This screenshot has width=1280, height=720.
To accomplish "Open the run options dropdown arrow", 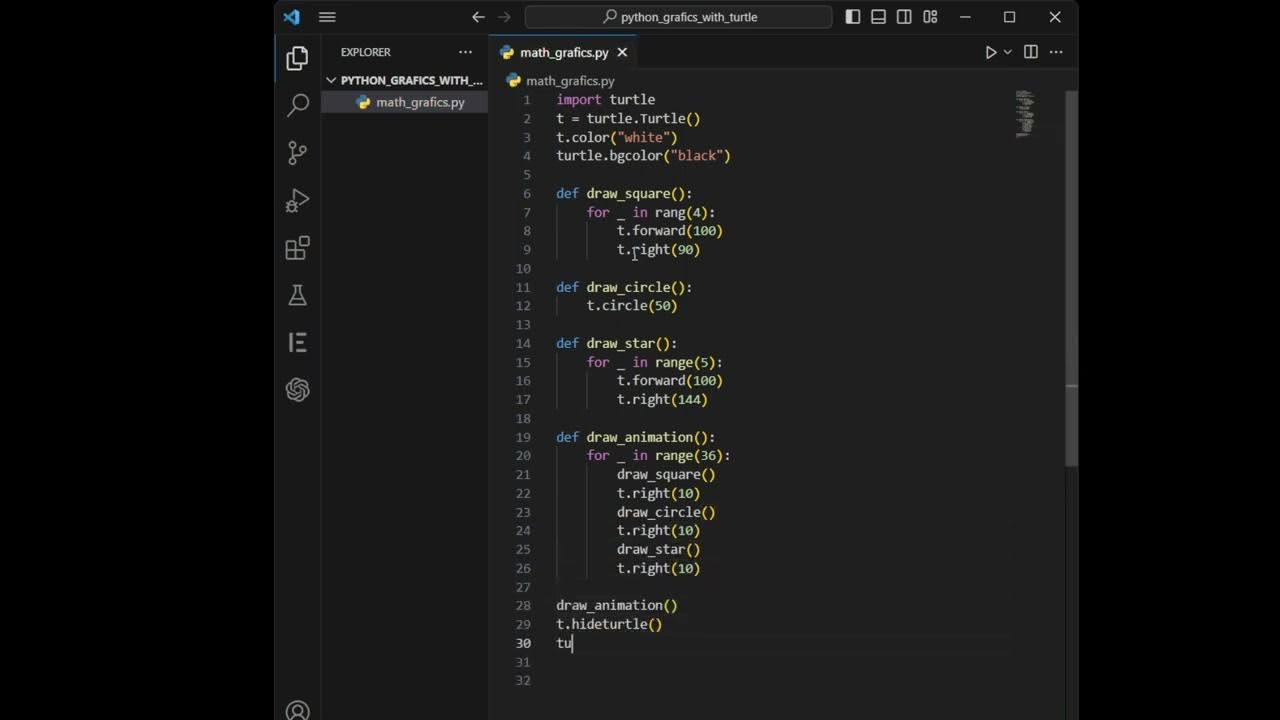I will [1007, 52].
